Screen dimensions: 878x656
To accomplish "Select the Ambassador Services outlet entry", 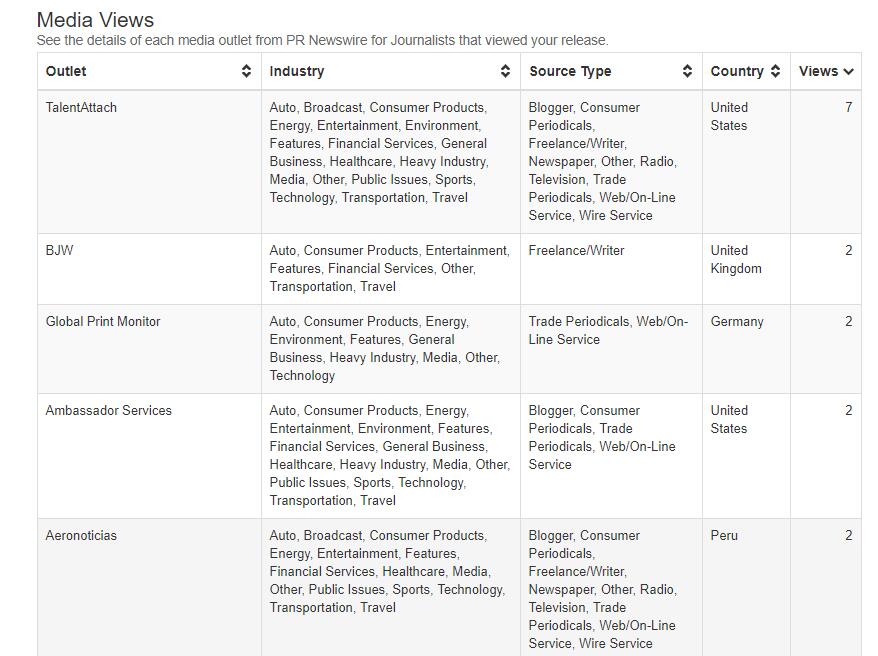I will point(109,410).
